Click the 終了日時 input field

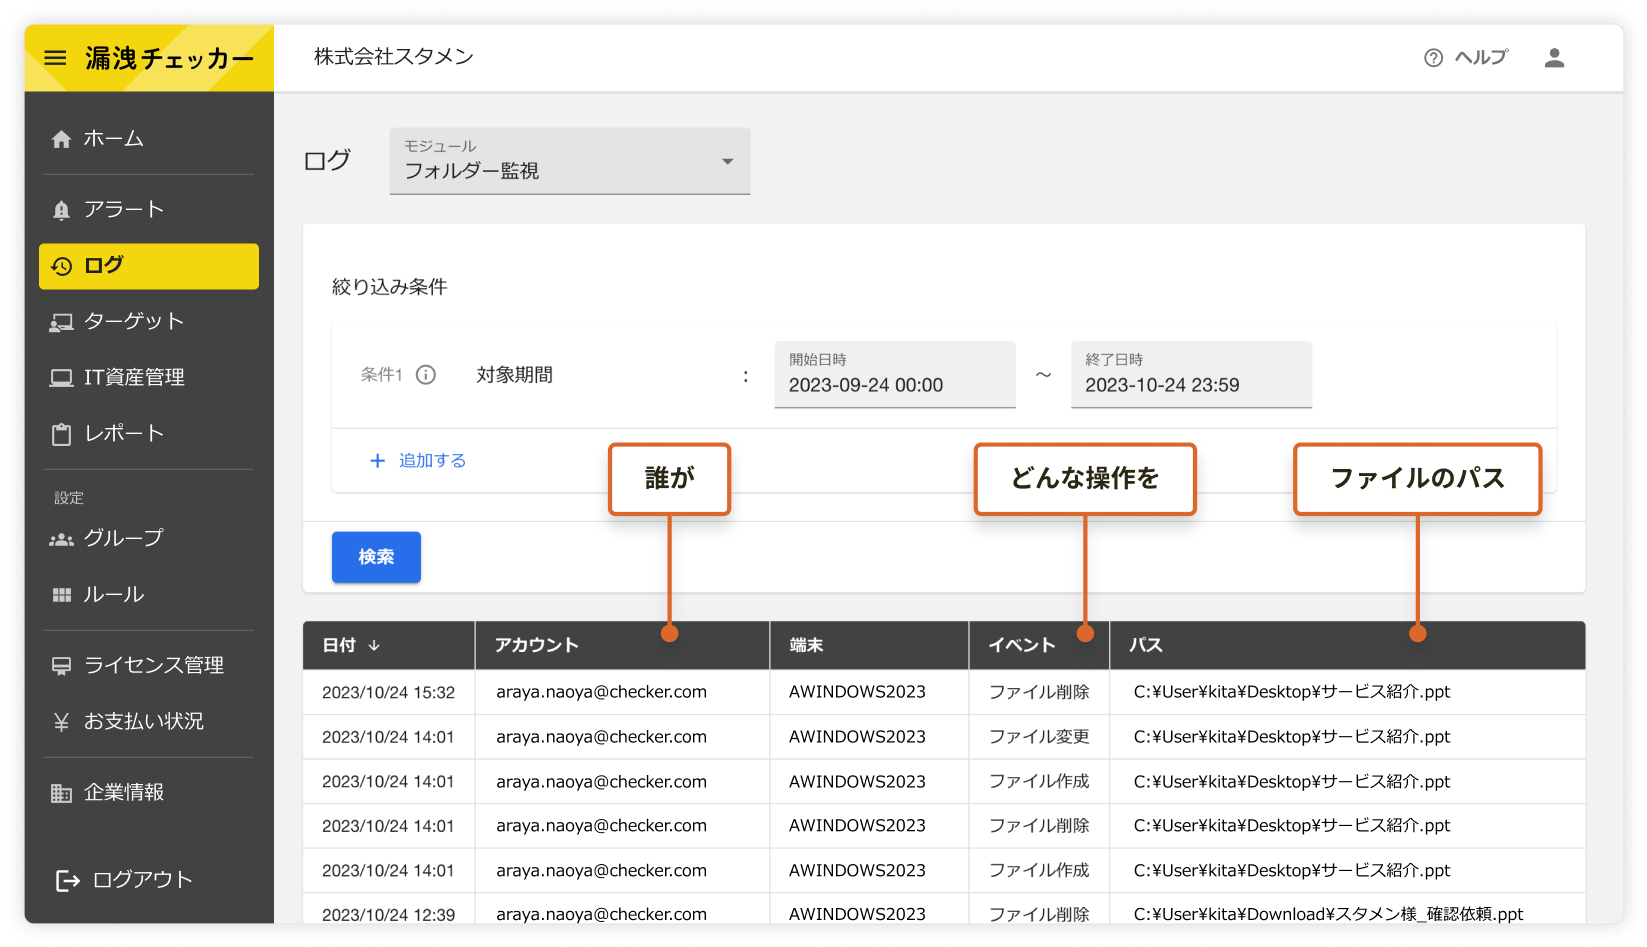tap(1191, 375)
